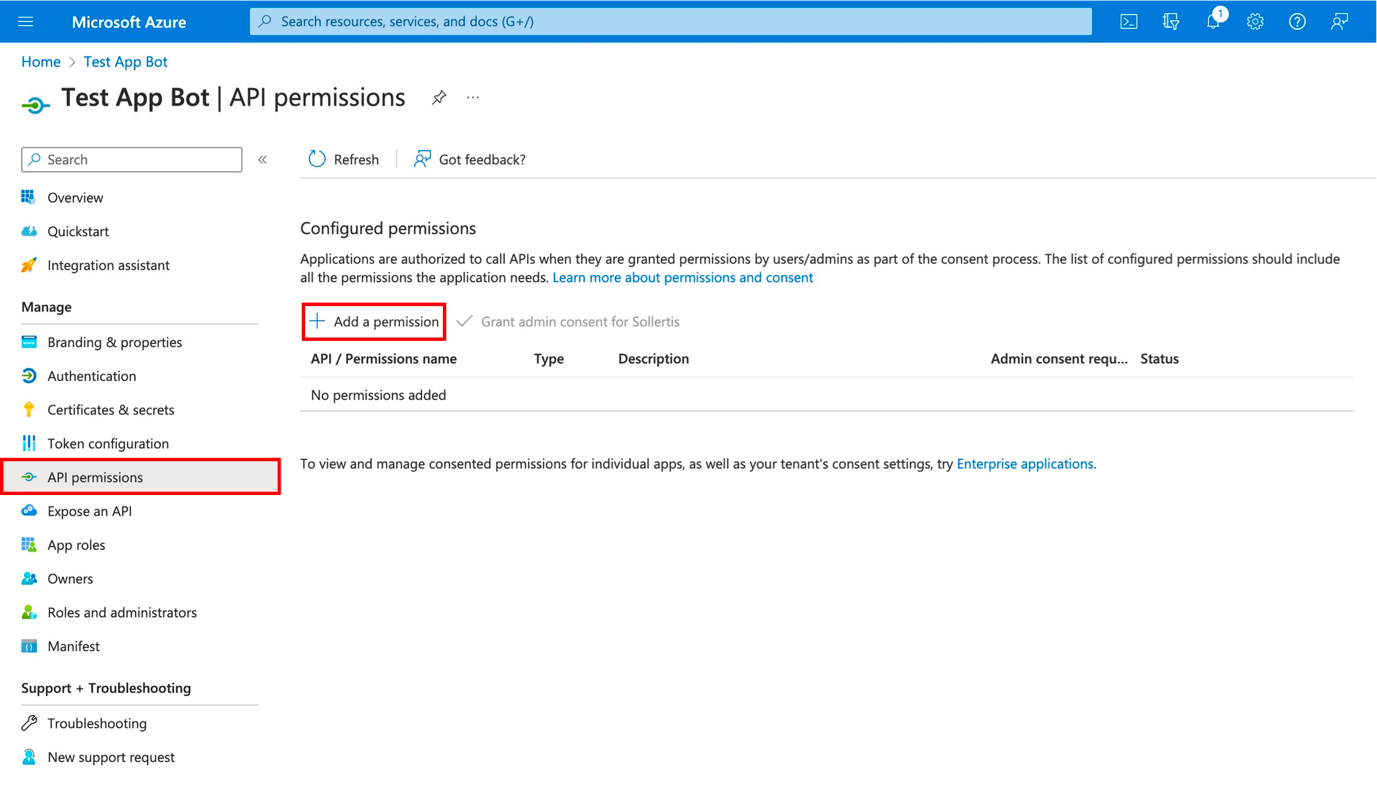Open the Owners page
This screenshot has width=1377, height=789.
(70, 579)
